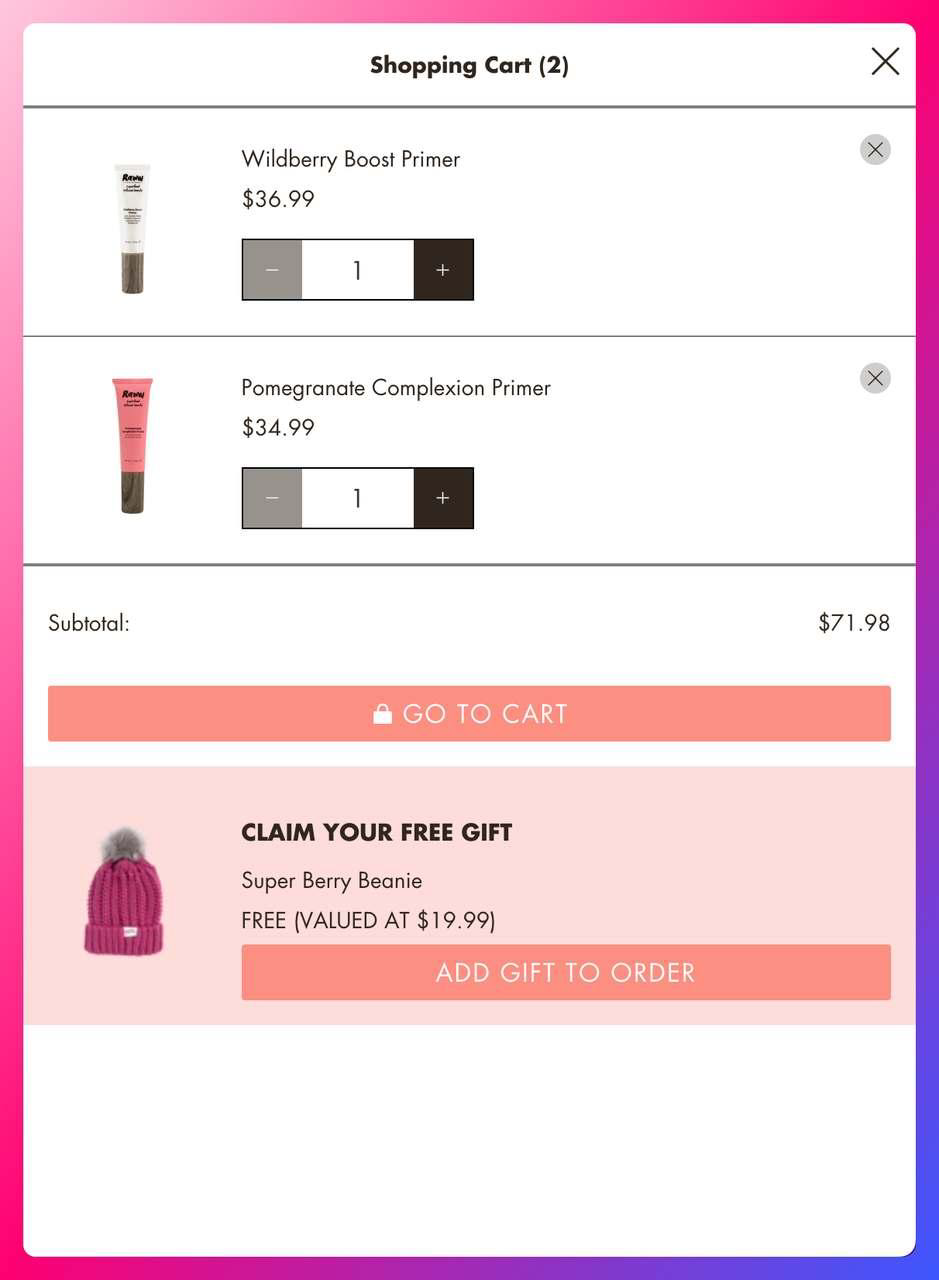Close the shopping cart panel

tap(885, 62)
